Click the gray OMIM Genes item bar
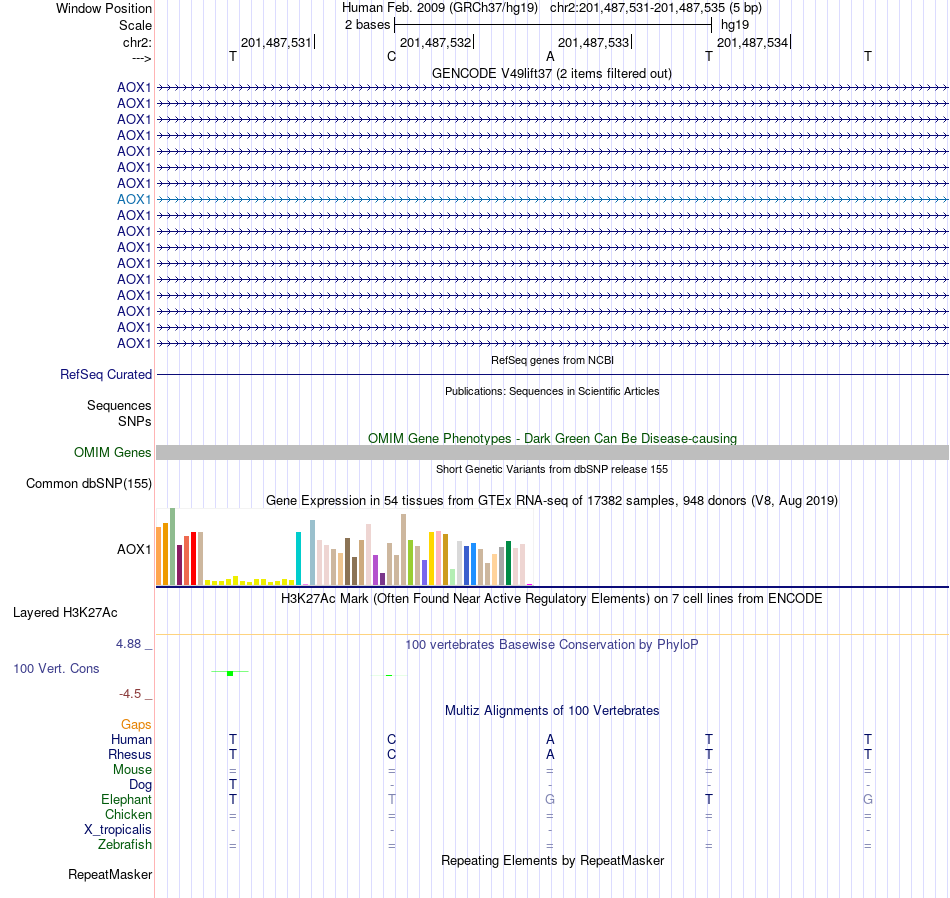This screenshot has height=898, width=950. [553, 453]
